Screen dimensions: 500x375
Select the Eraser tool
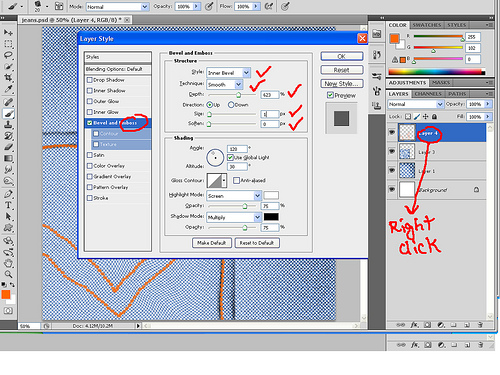tap(8, 147)
